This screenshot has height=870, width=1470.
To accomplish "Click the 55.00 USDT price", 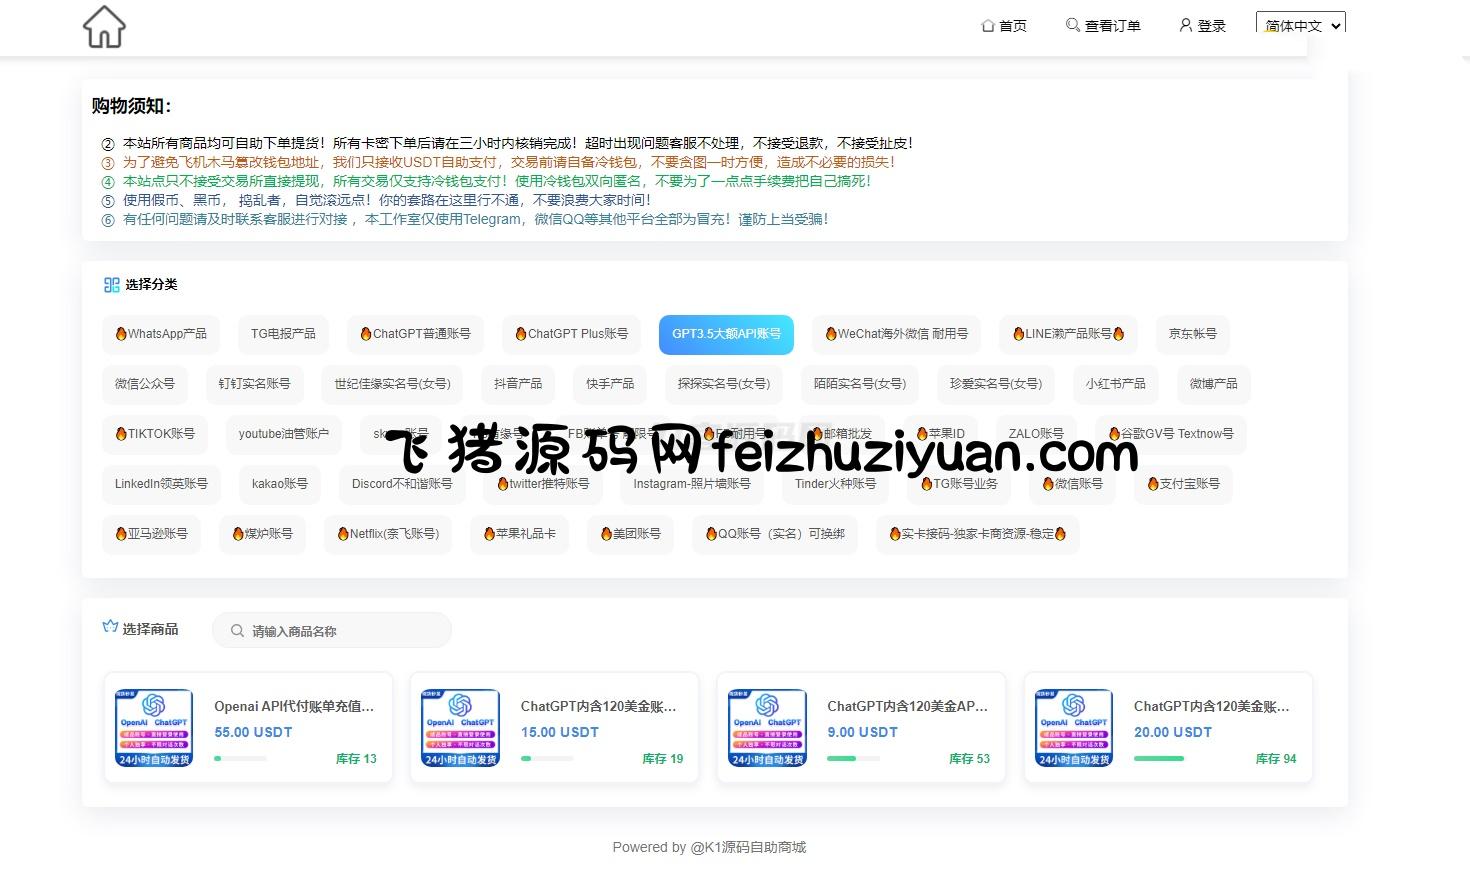I will (x=253, y=732).
